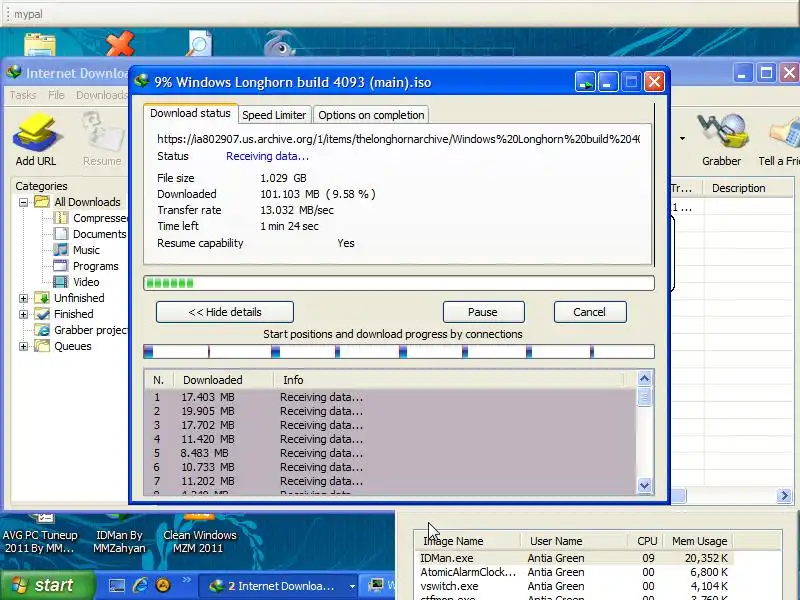800x600 pixels.
Task: Click the Tell a Friend toolbar icon
Action: (x=781, y=140)
